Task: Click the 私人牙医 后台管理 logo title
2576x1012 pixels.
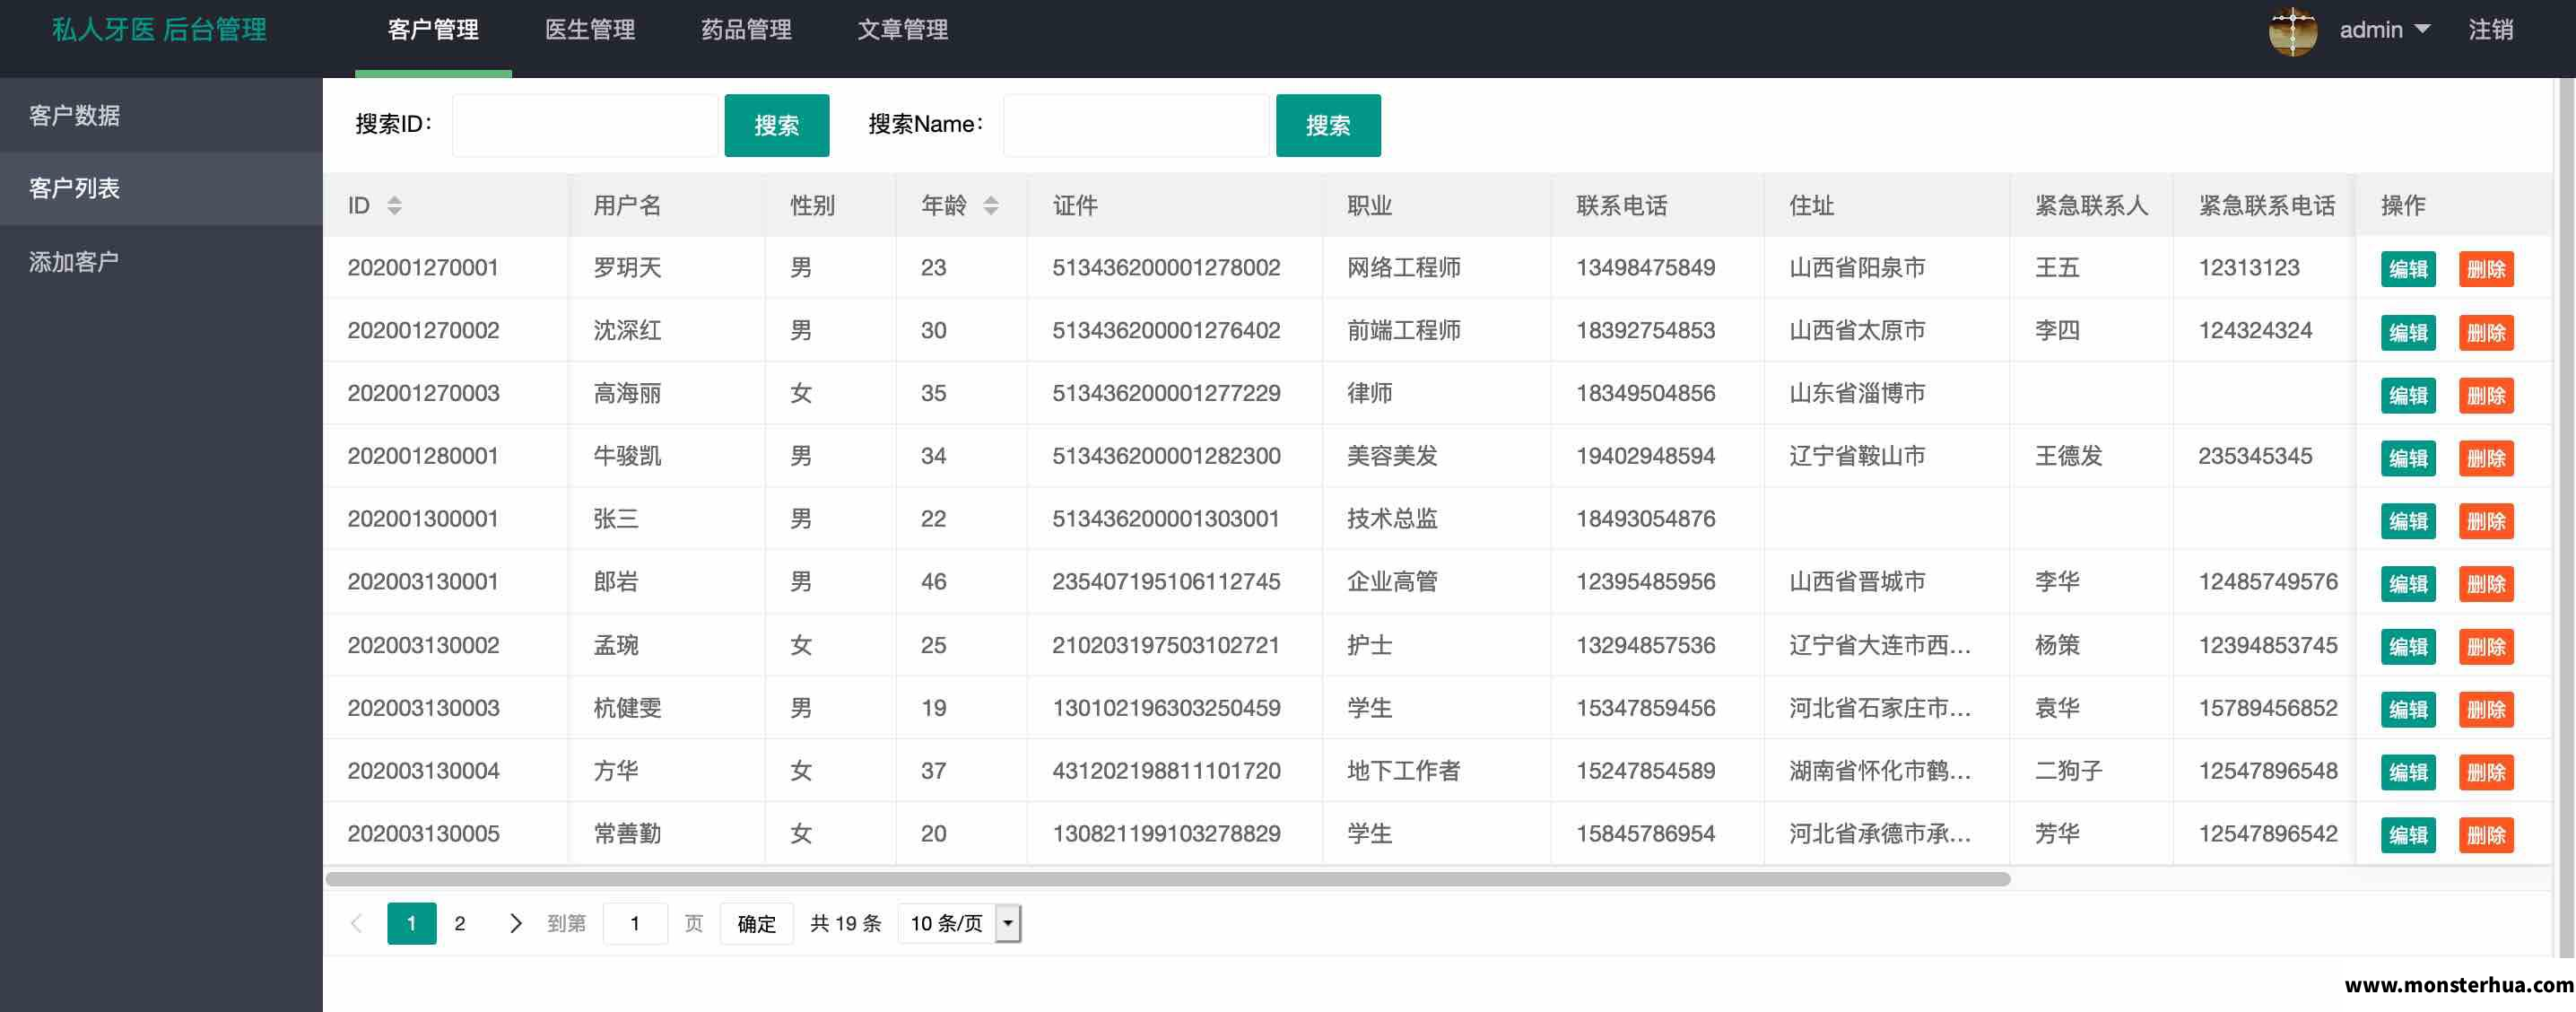Action: point(160,30)
